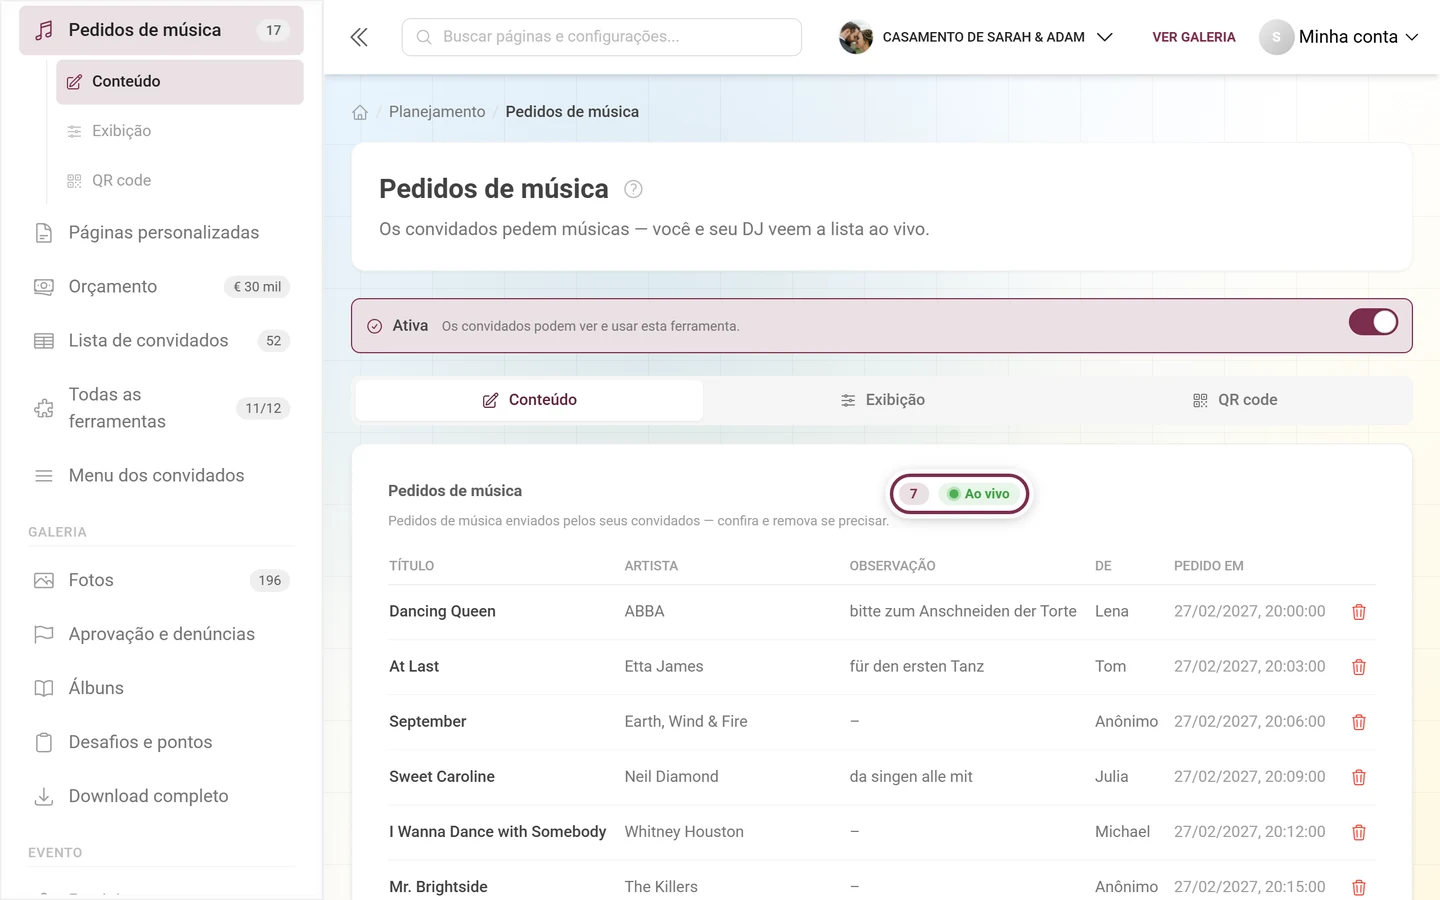Screen dimensions: 1440x900
Task: Select QR code in the sidebar submenu
Action: click(180, 180)
